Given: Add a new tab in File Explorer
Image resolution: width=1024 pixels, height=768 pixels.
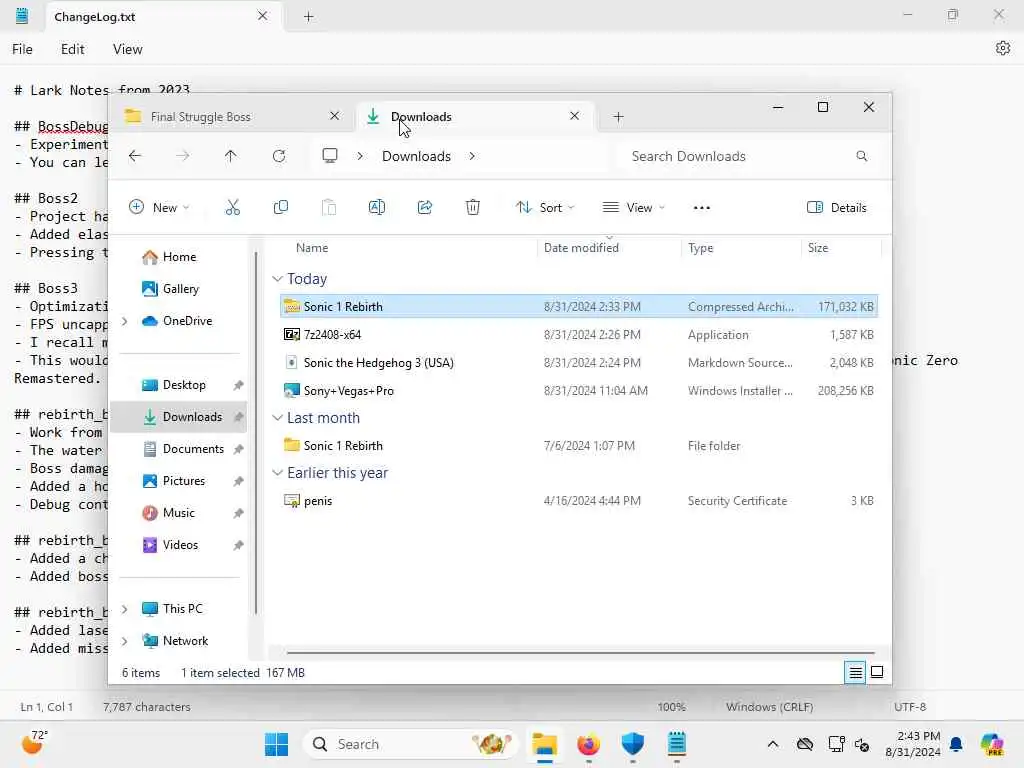Looking at the screenshot, I should tap(618, 117).
